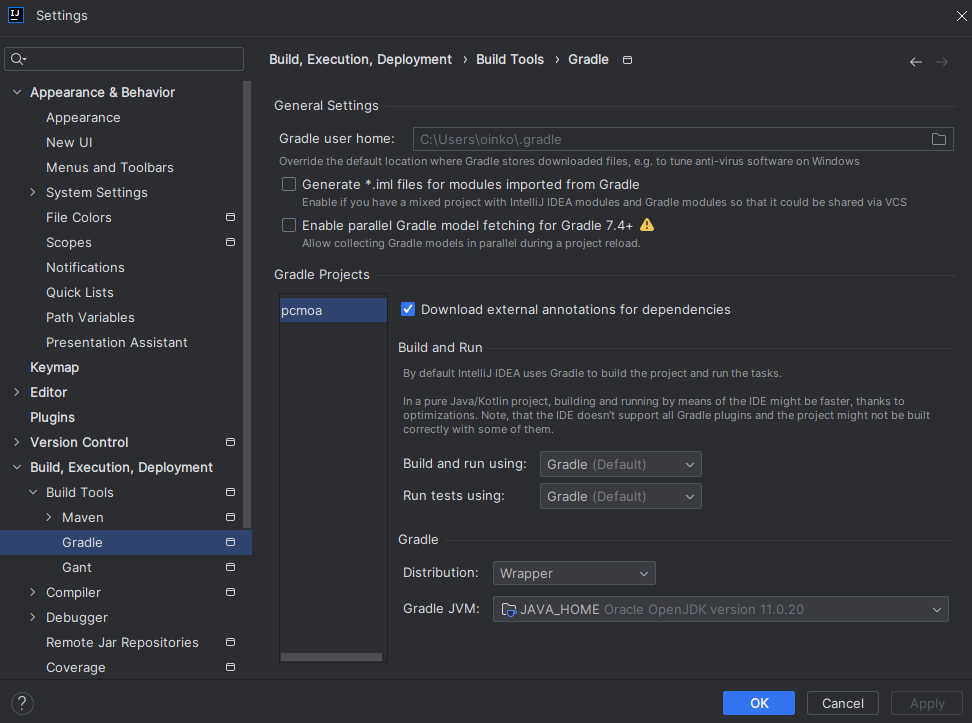Click the Cancel button
The height and width of the screenshot is (723, 972).
842,703
